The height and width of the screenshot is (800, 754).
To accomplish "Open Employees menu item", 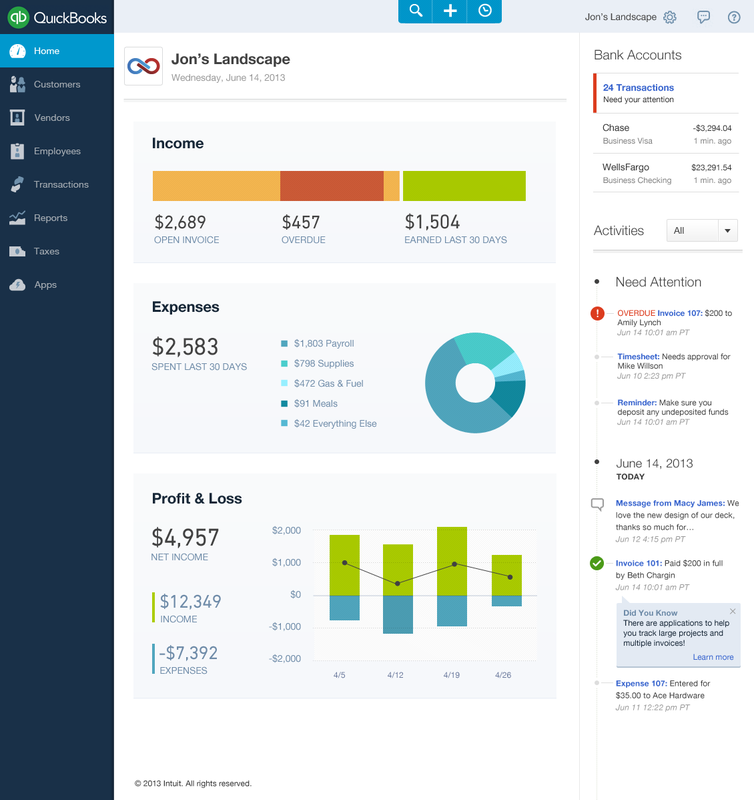I will point(57,151).
